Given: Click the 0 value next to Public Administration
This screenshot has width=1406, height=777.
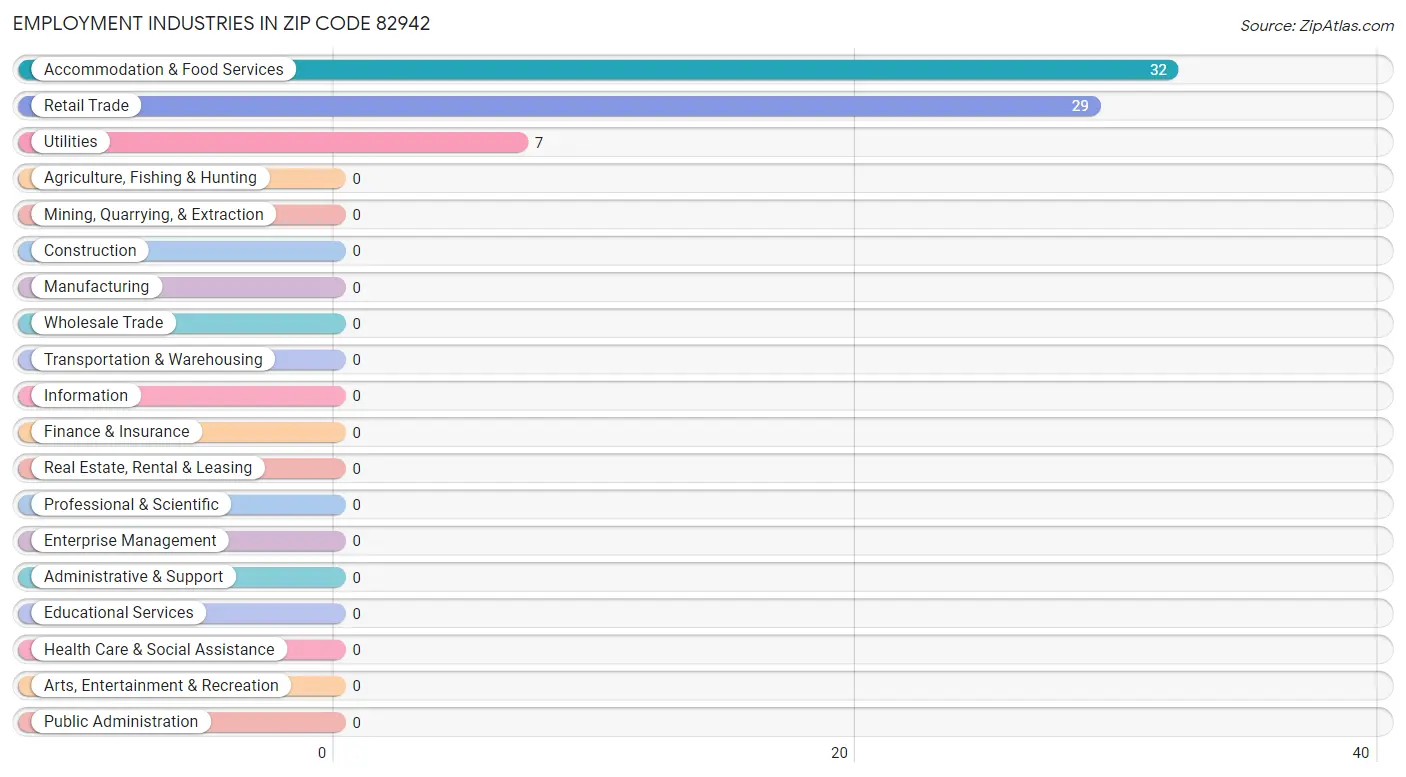Looking at the screenshot, I should click(x=356, y=723).
